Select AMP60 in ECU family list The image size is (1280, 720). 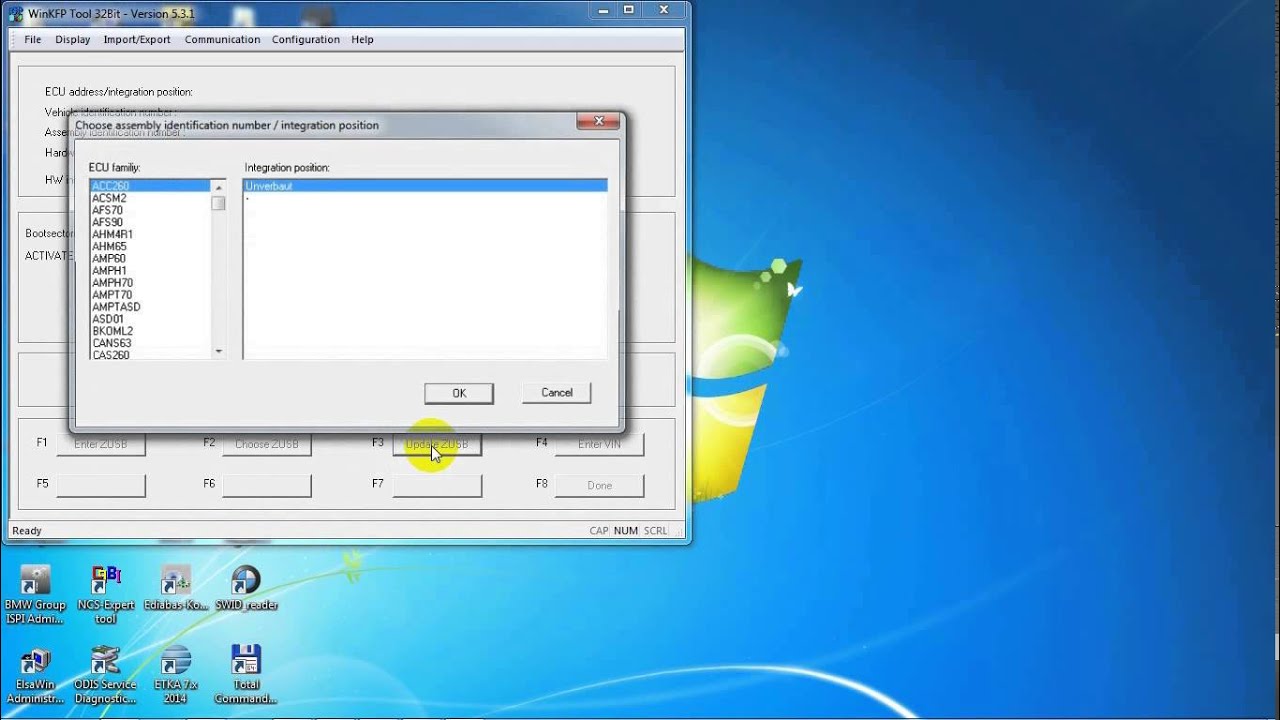tap(150, 259)
